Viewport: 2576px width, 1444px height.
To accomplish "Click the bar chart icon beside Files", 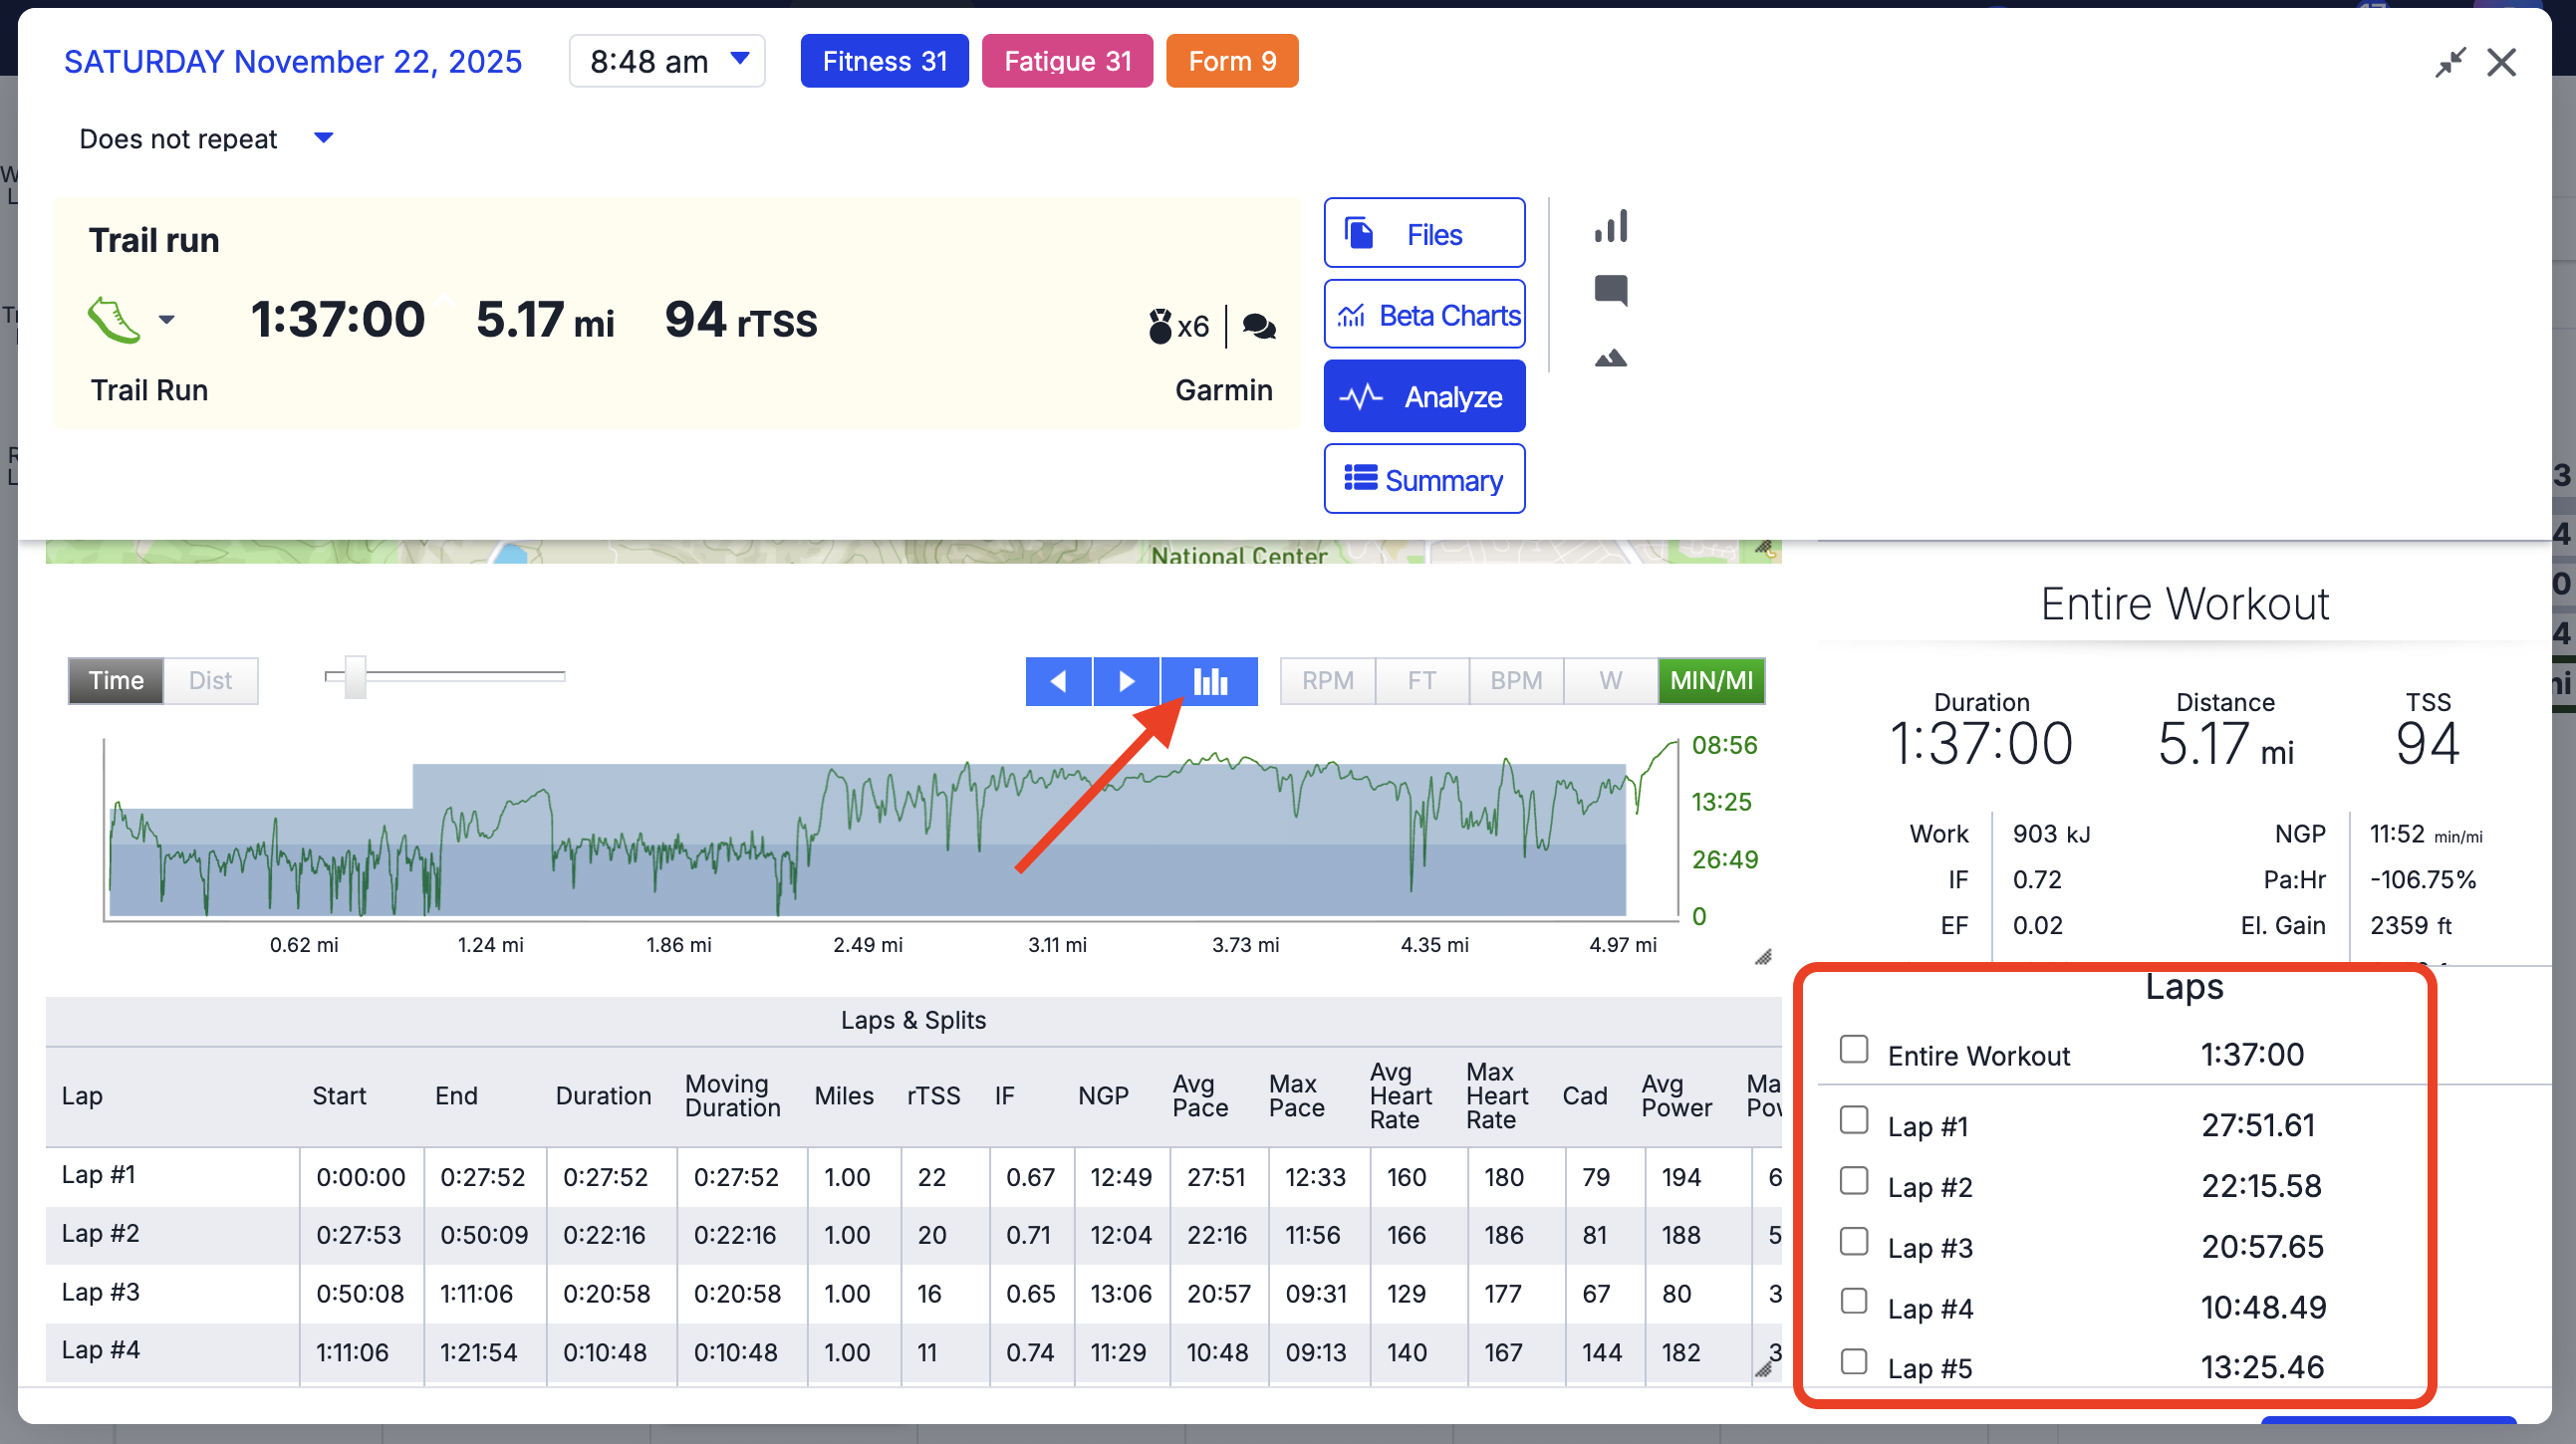I will tap(1611, 226).
